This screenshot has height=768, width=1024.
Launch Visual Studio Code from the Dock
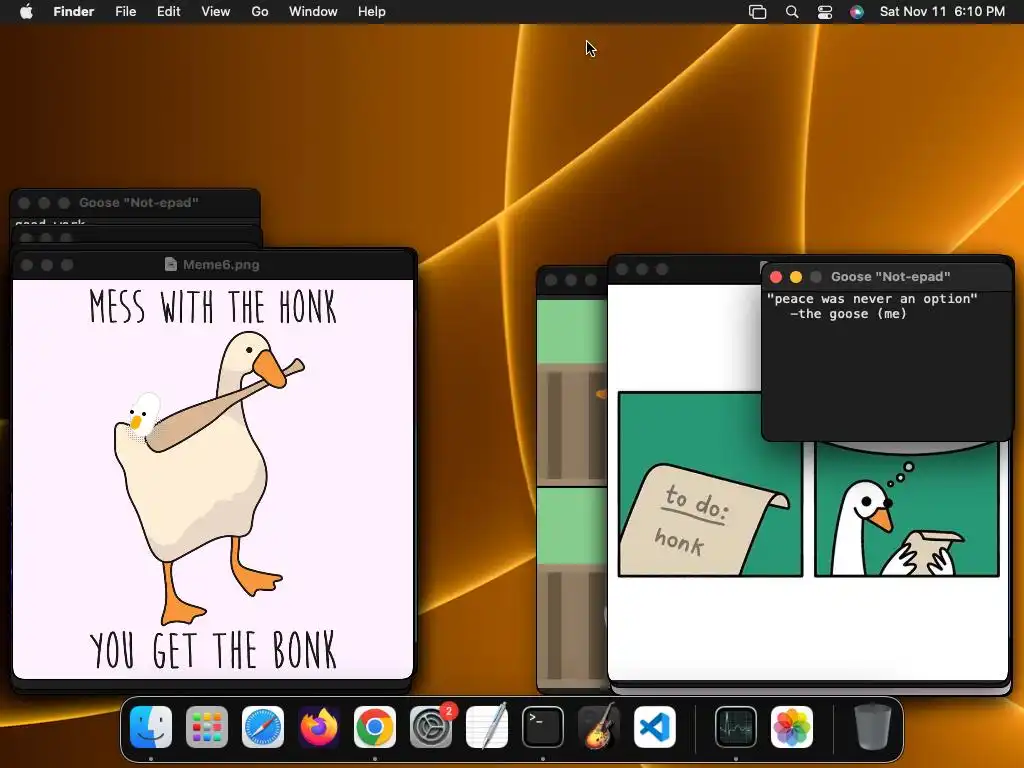(x=655, y=727)
